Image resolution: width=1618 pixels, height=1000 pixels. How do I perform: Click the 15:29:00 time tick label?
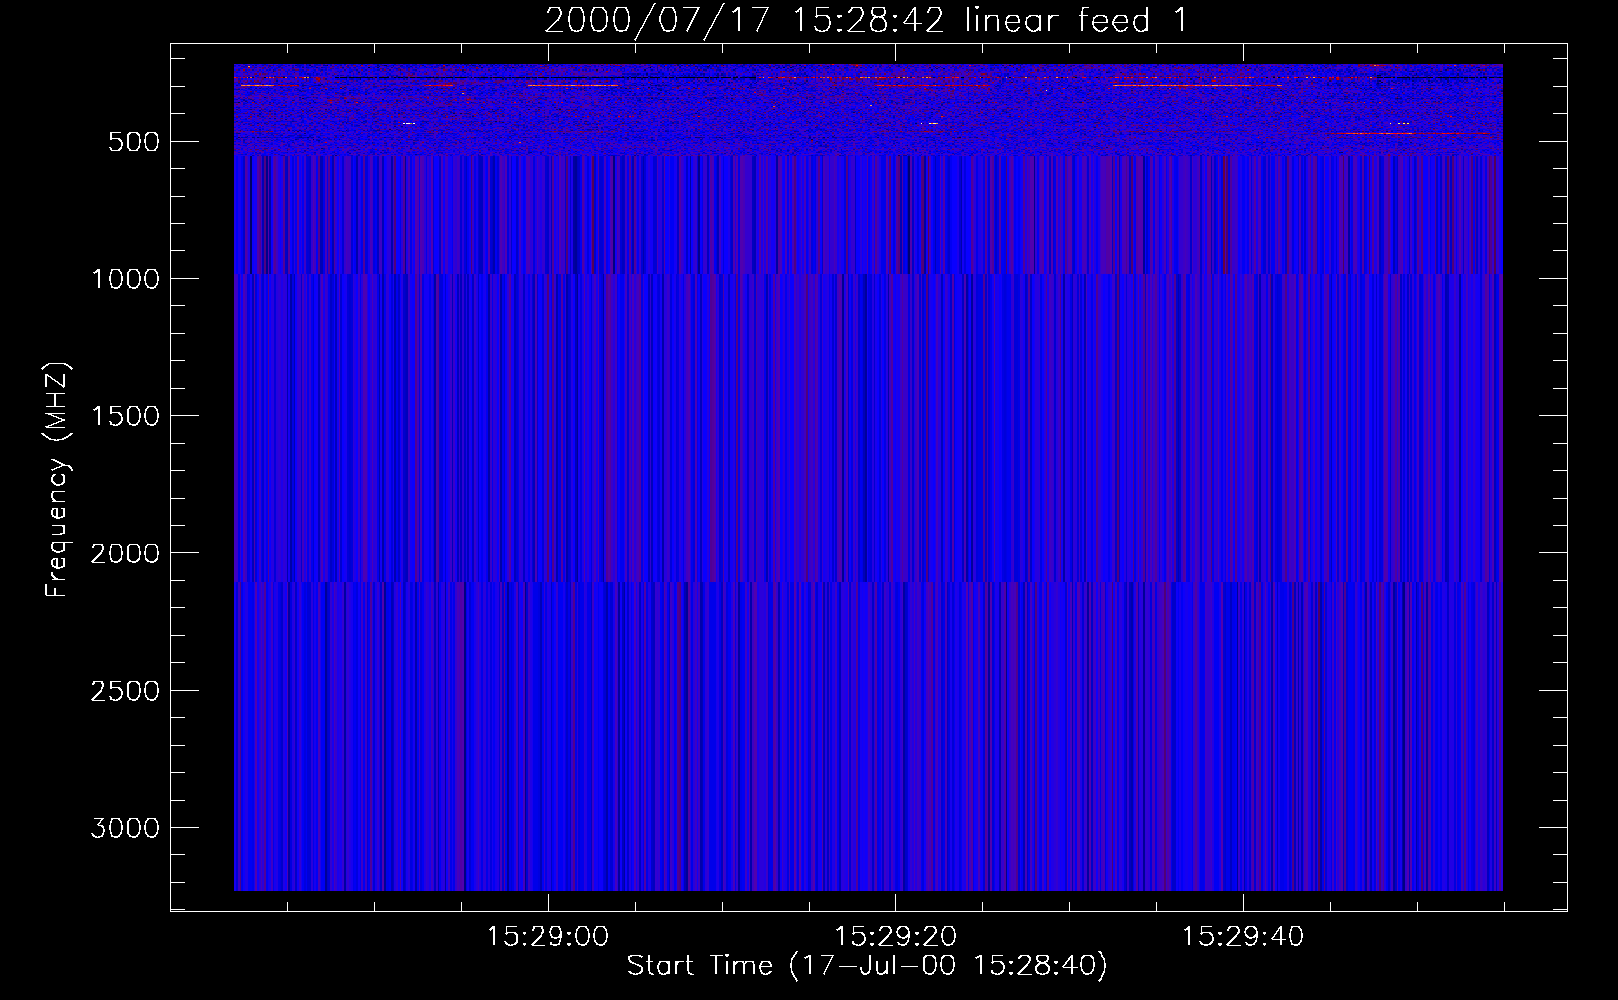[548, 937]
